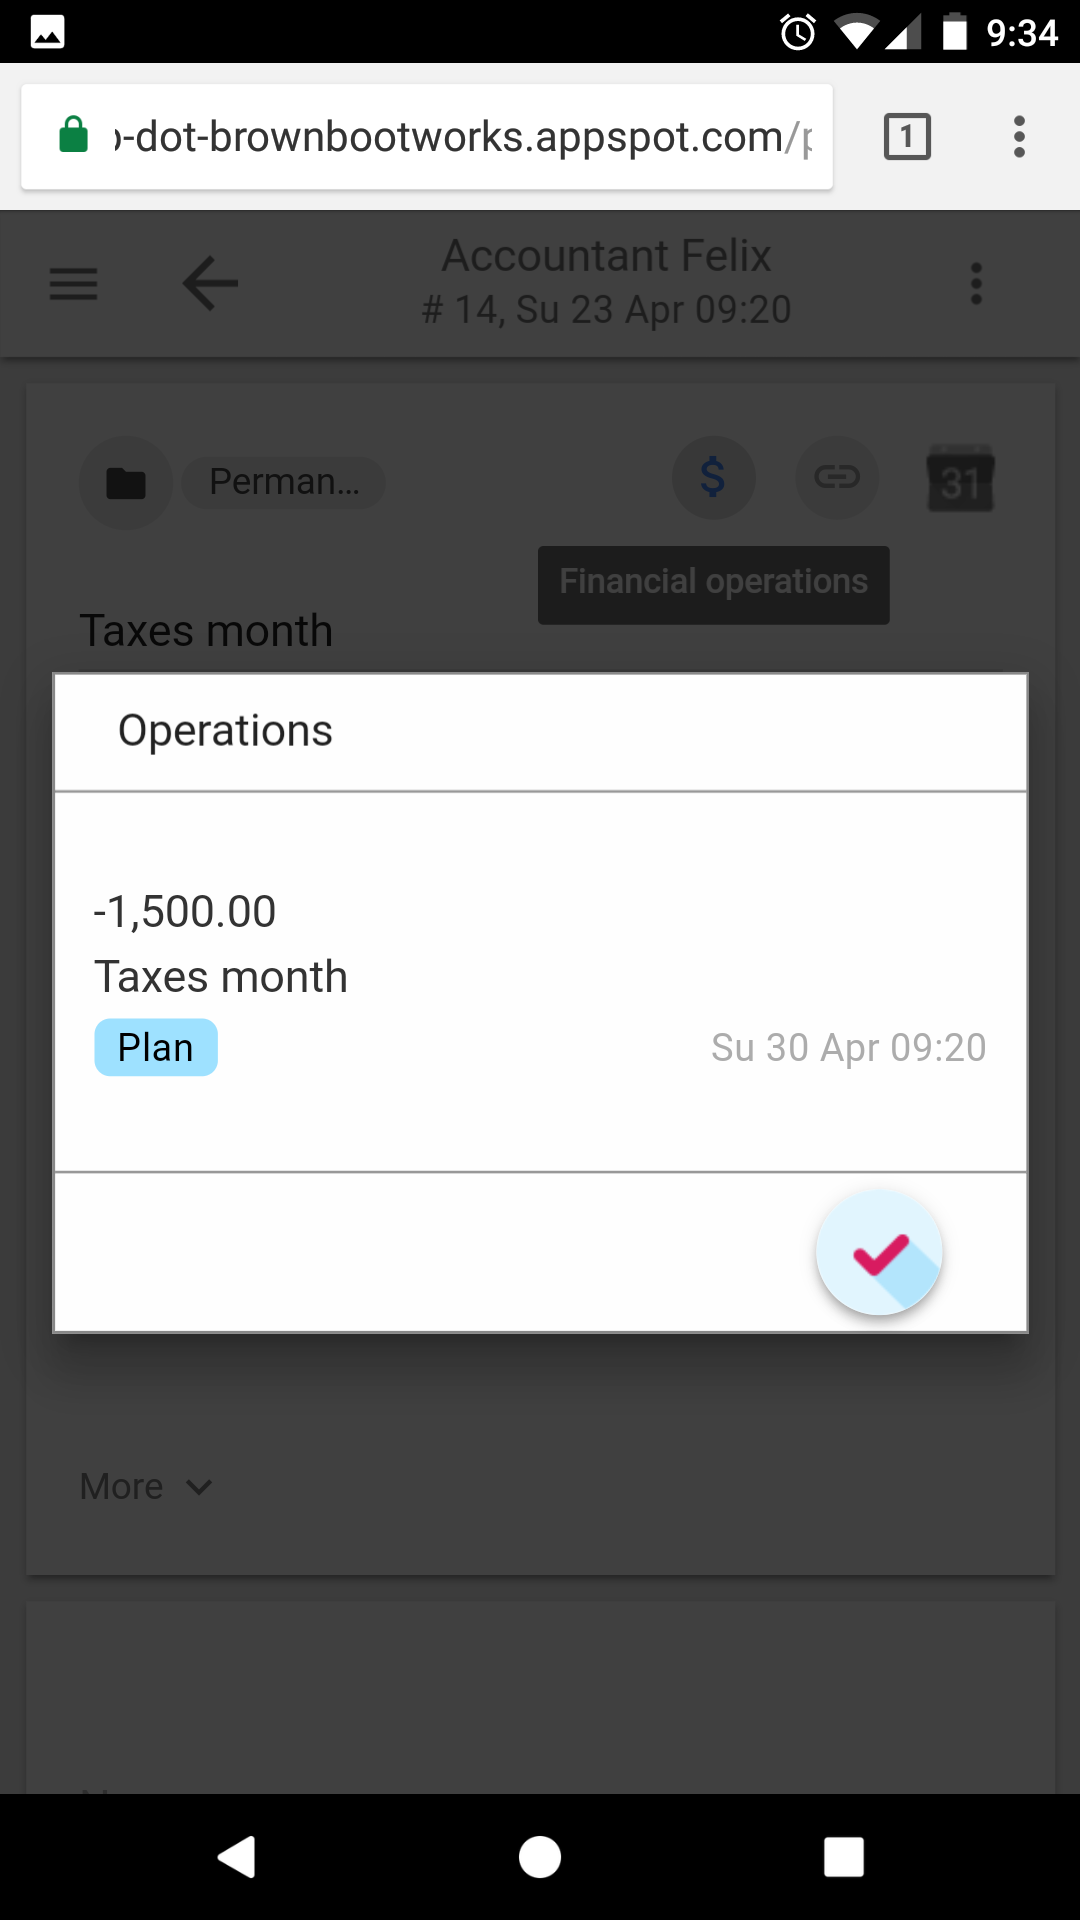The width and height of the screenshot is (1080, 1920).
Task: Click the link chain icon
Action: pos(837,478)
